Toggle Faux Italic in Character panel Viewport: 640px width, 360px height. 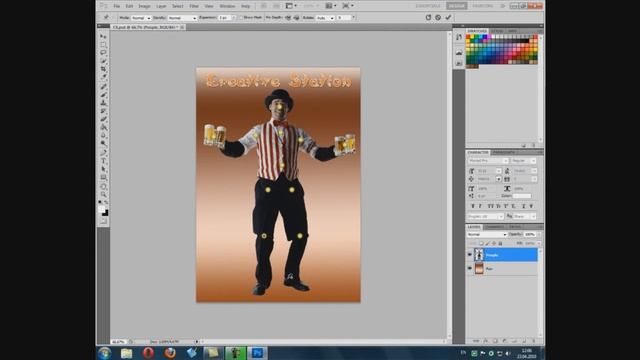click(x=480, y=206)
